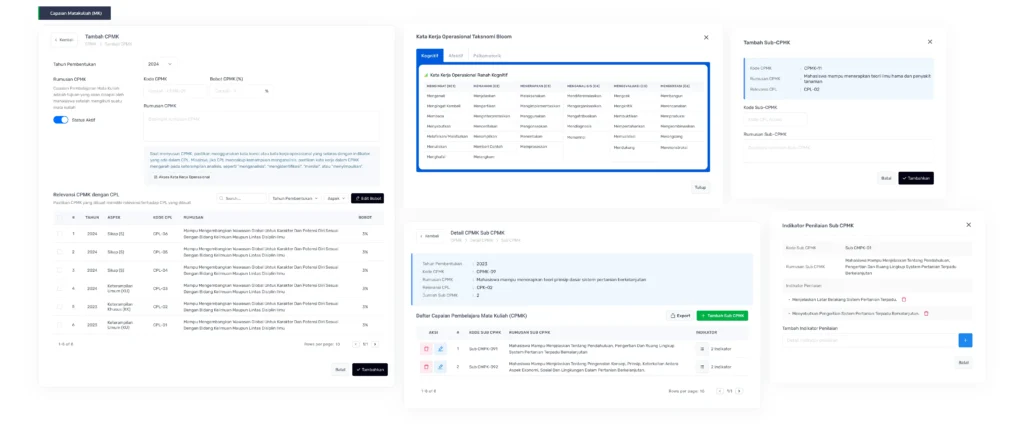Image resolution: width=1024 pixels, height=432 pixels.
Task: Go to previous page in Tambah CPMK table
Action: [x=356, y=344]
